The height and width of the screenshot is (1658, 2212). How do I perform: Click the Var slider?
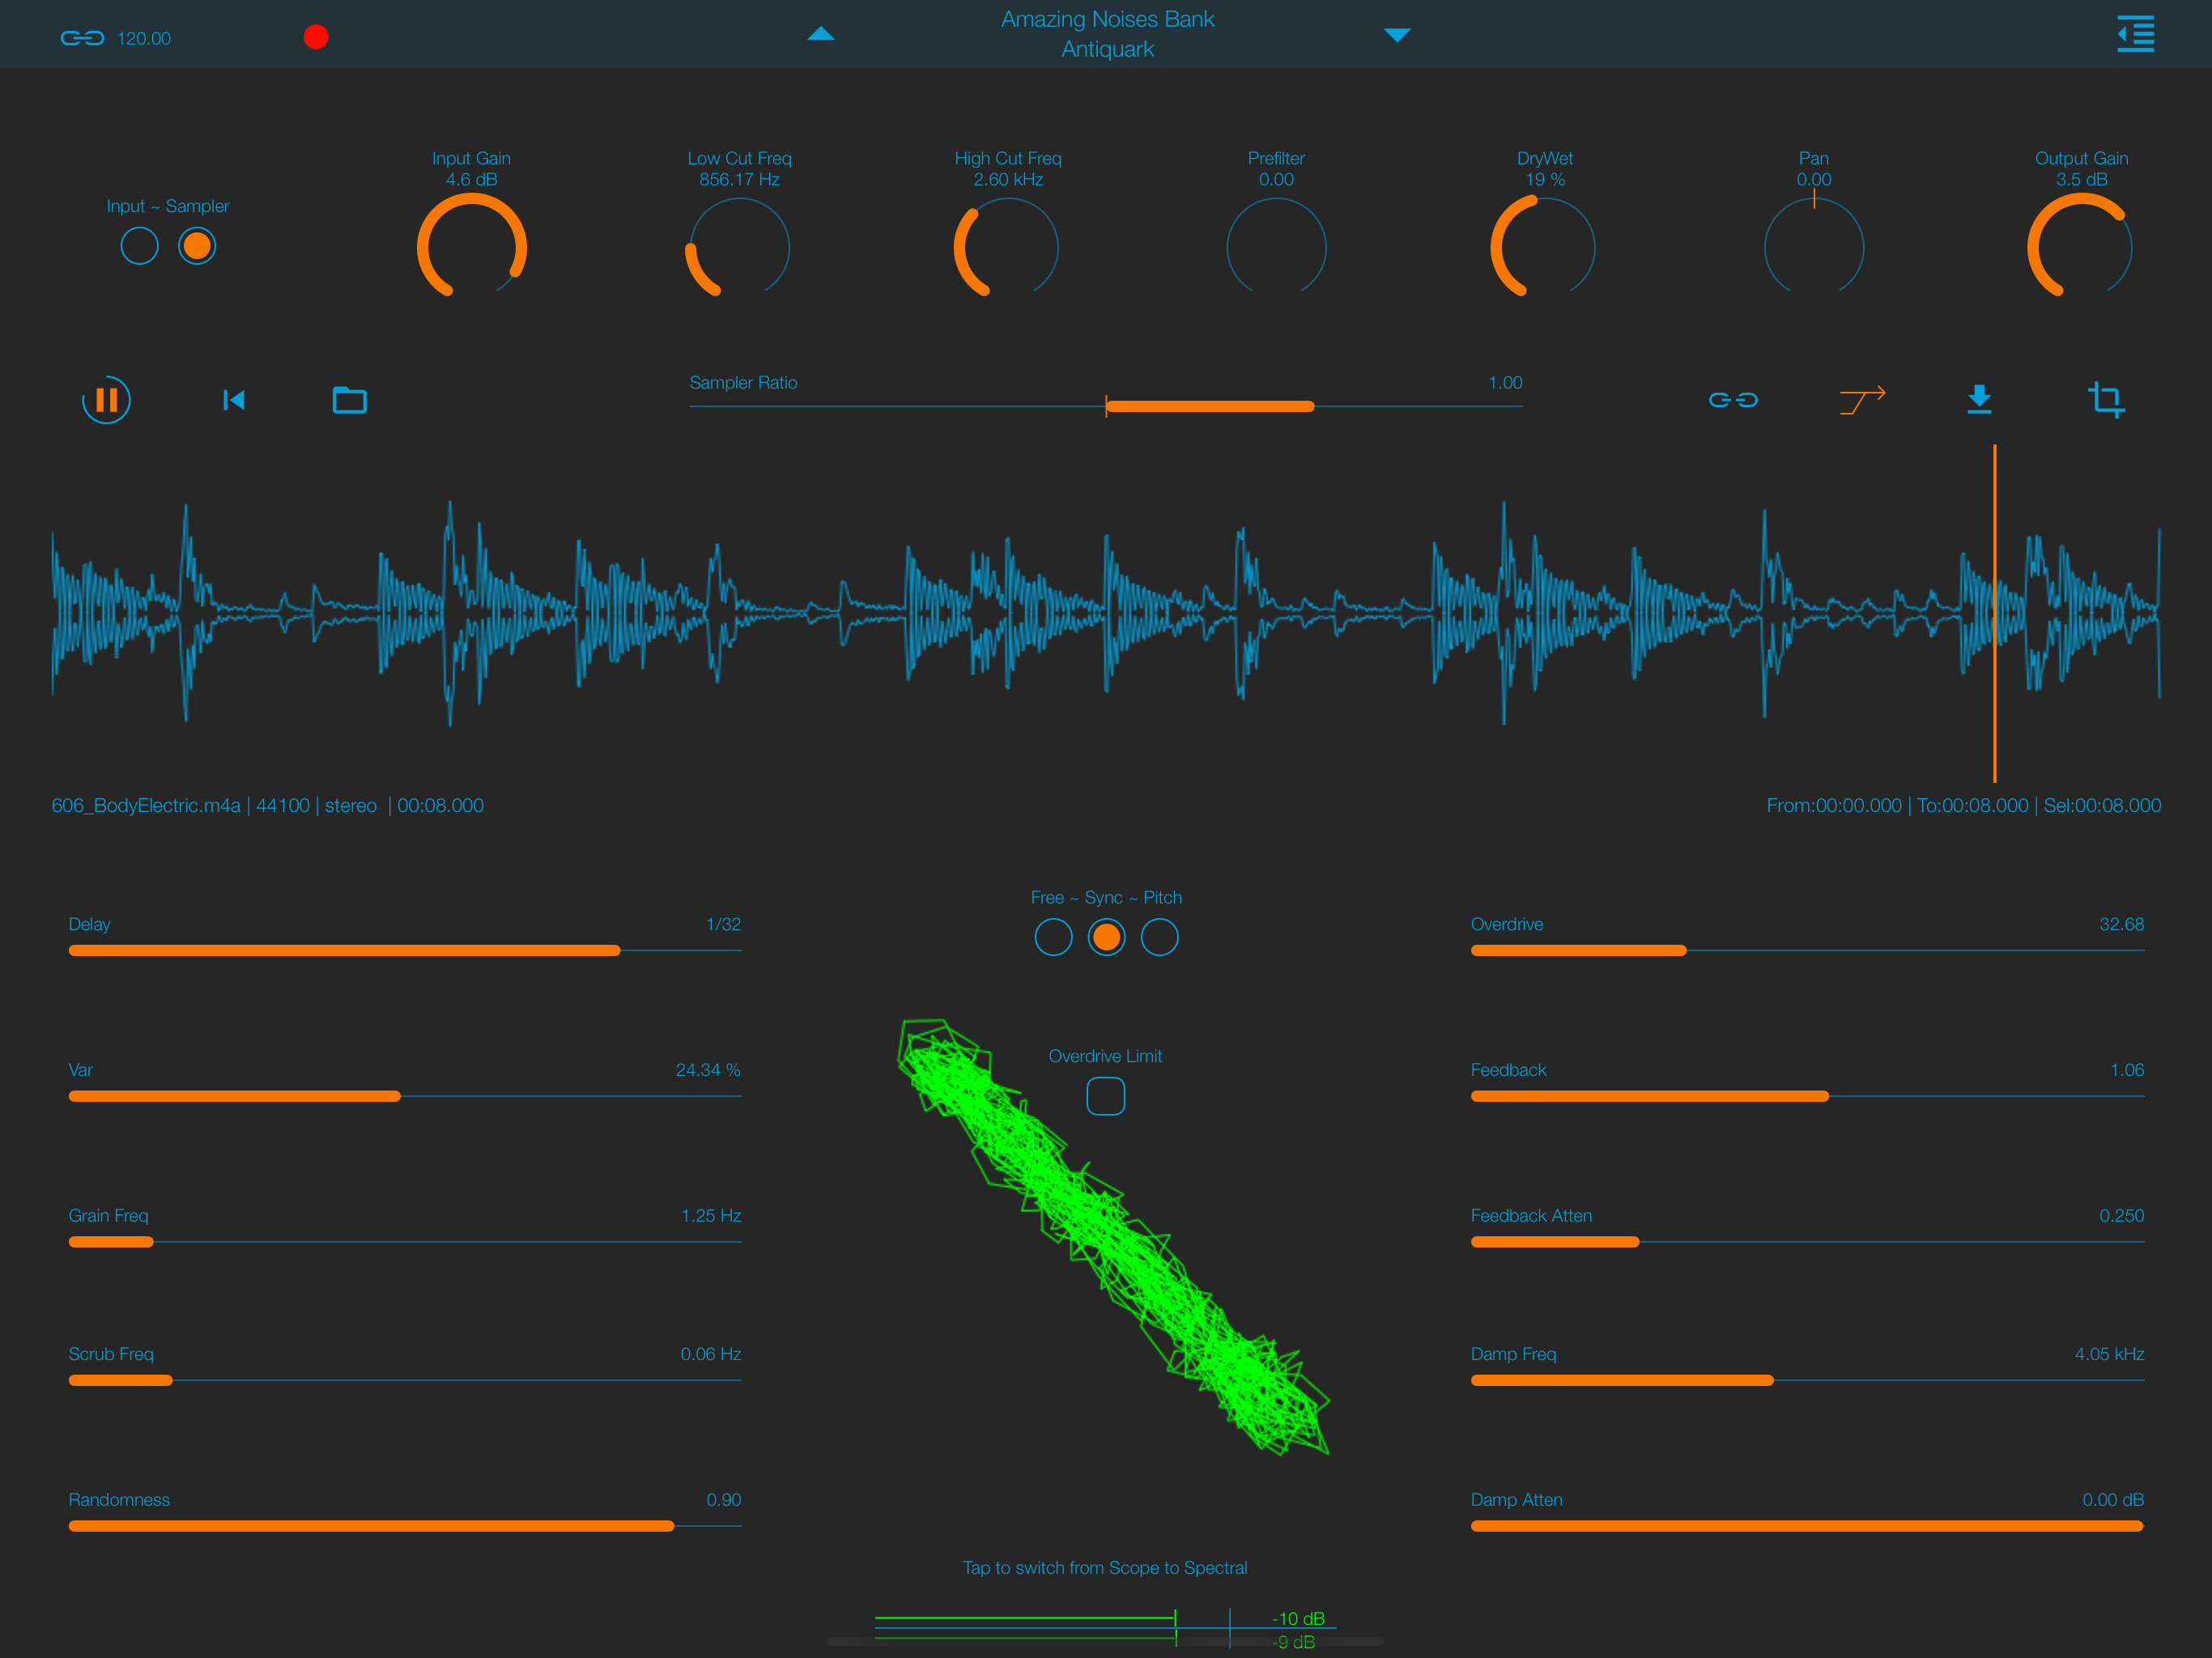click(405, 1096)
